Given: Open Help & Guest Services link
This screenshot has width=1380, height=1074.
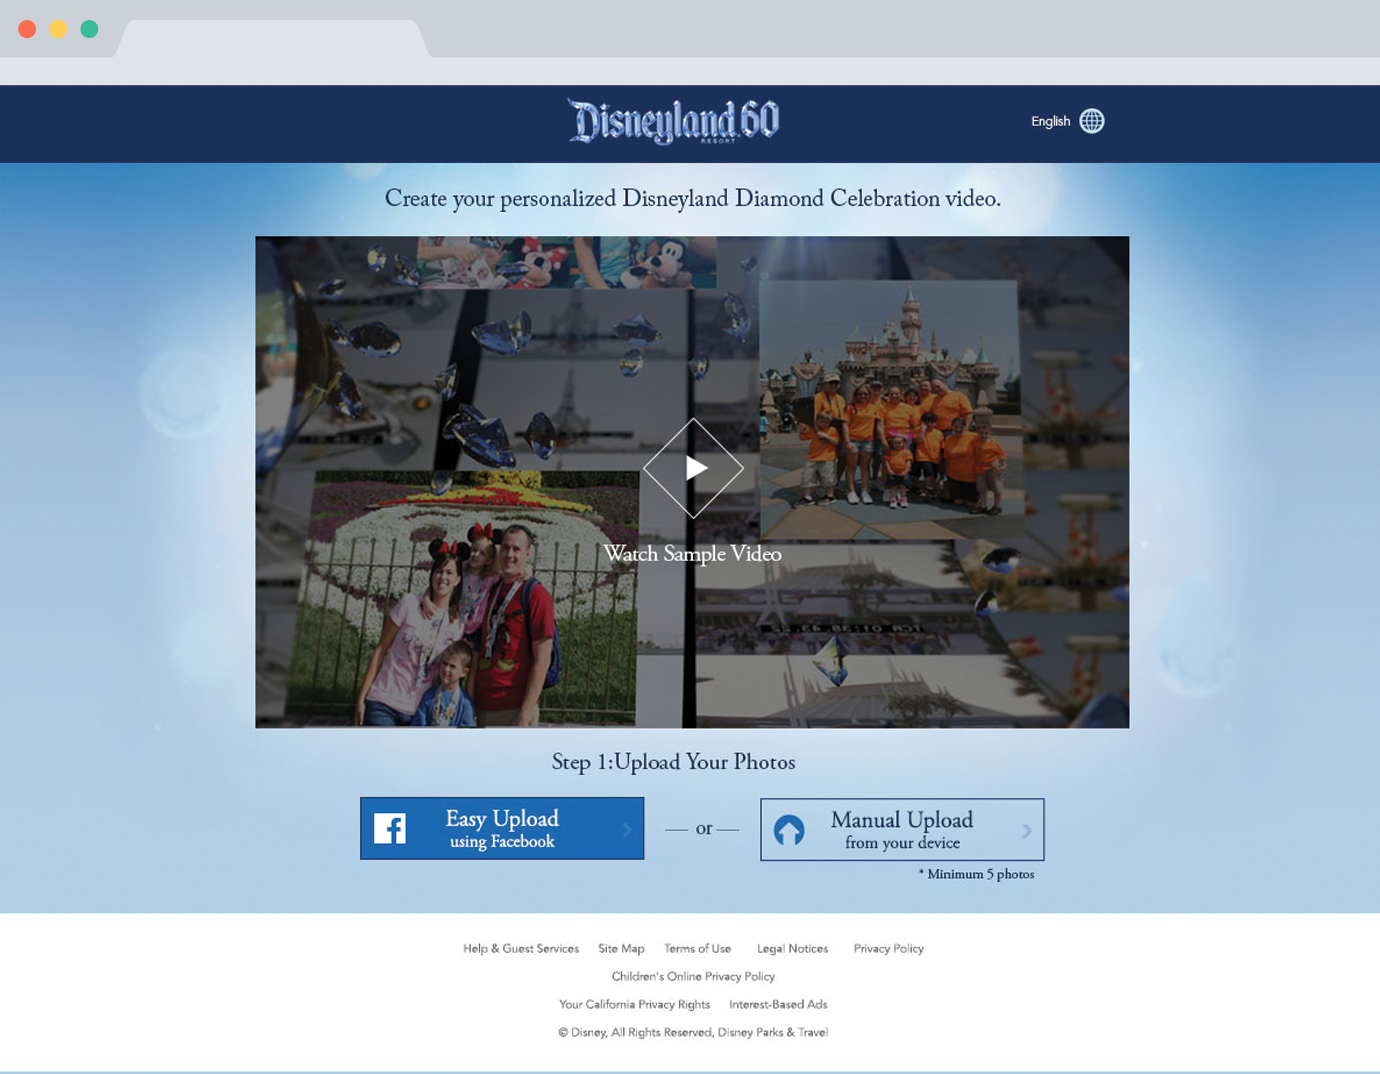Looking at the screenshot, I should (521, 948).
